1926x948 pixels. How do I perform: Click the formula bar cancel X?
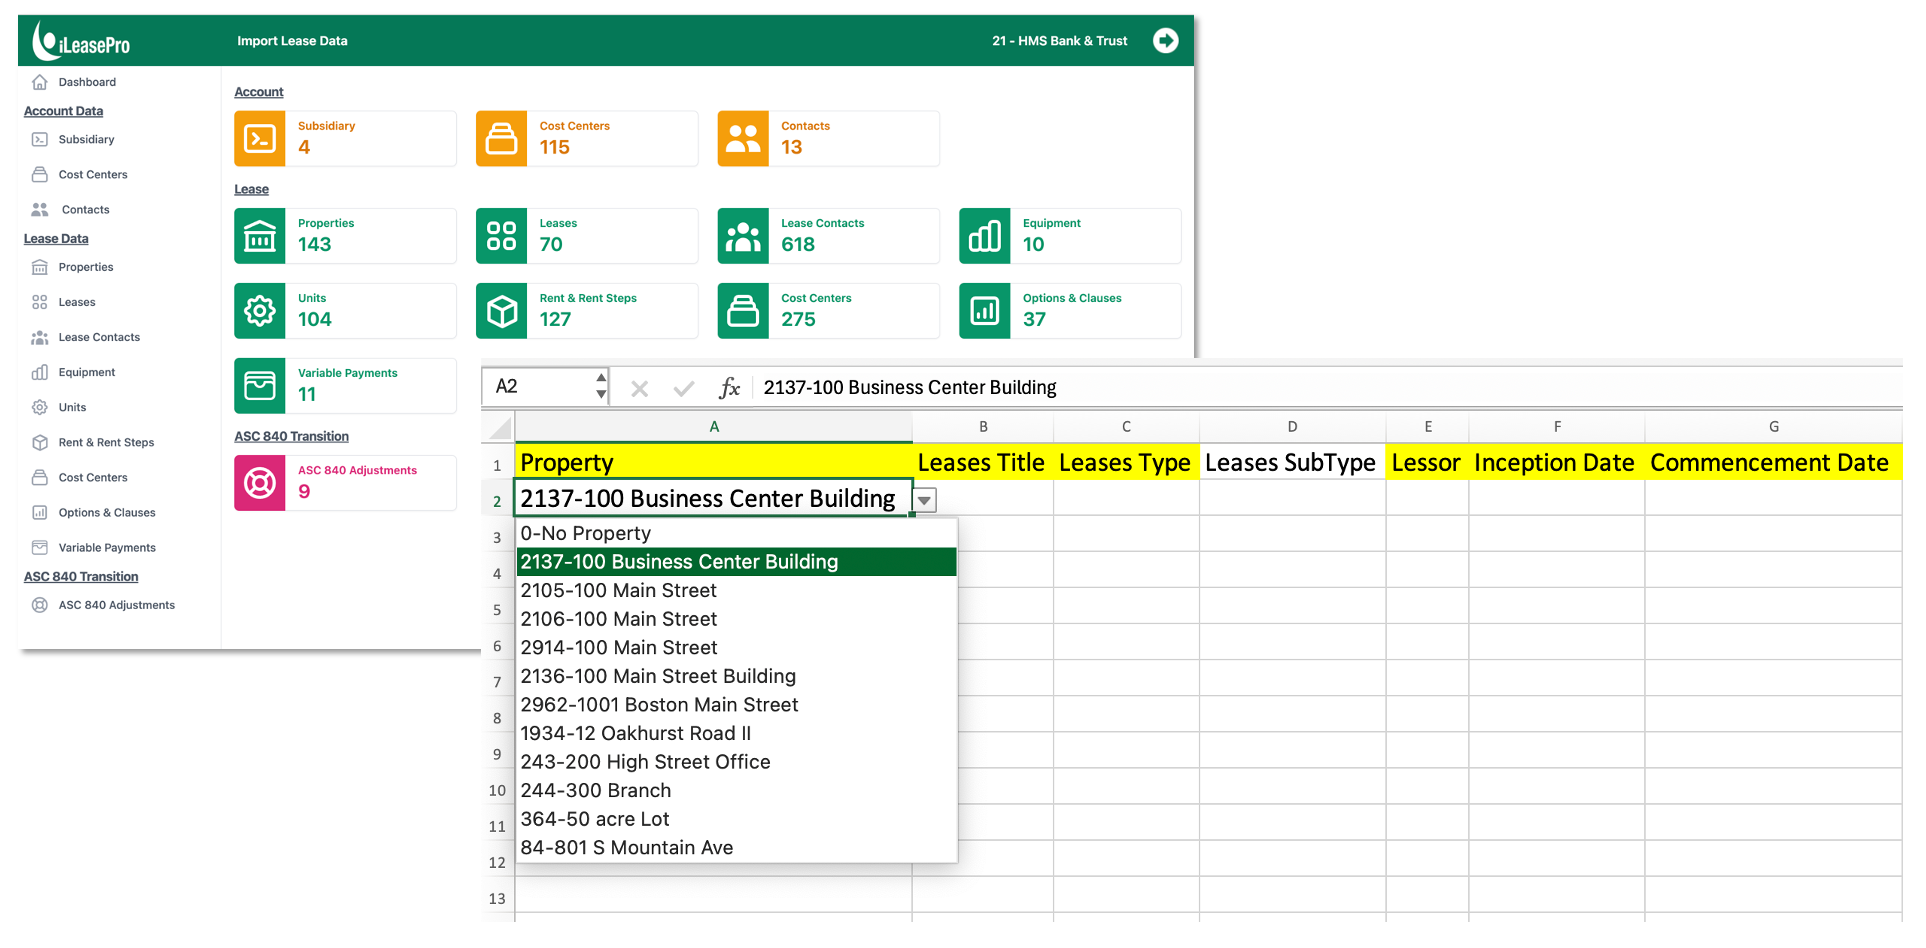click(639, 388)
